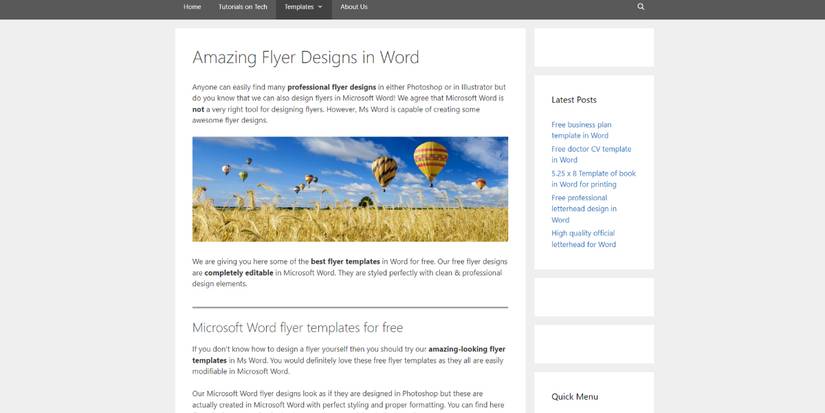Open Tutorials on Tech menu item
Viewport: 825px width, 413px height.
pos(243,7)
